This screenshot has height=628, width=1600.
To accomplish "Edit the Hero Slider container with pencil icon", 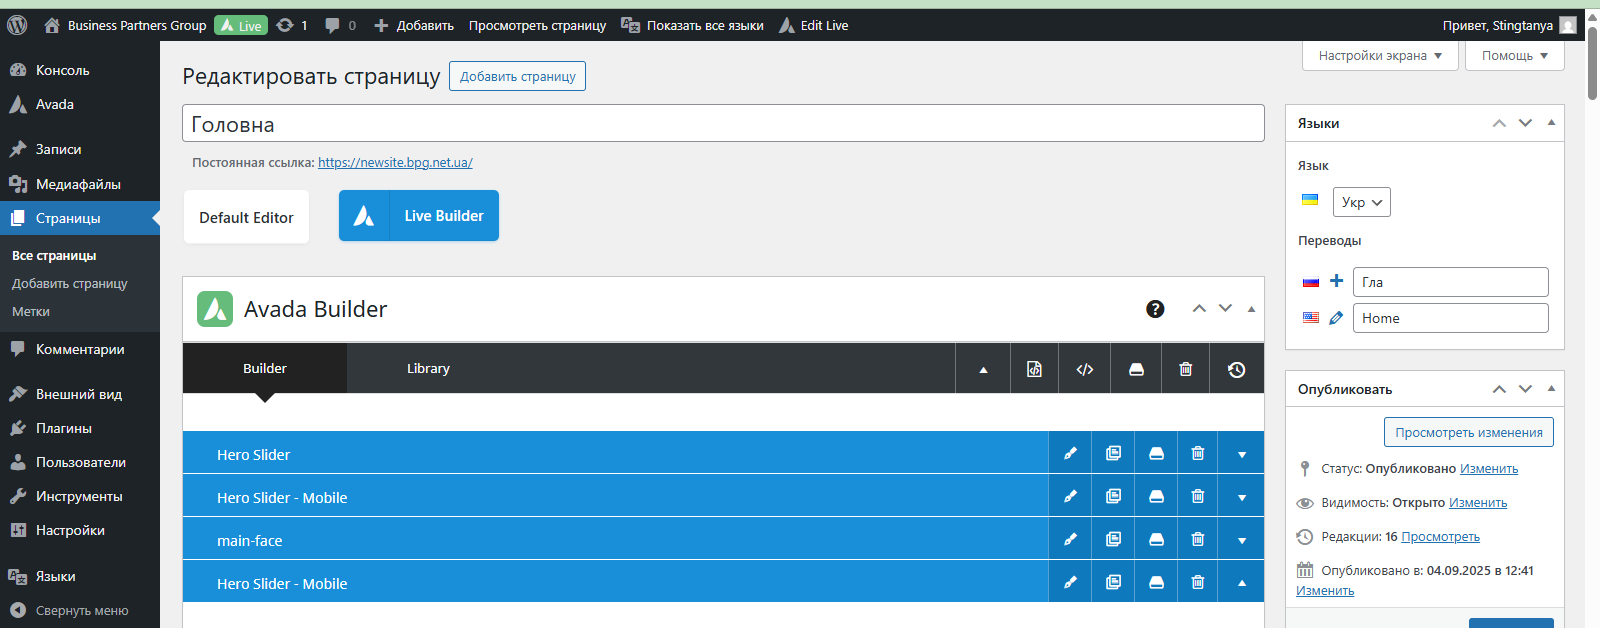I will point(1070,454).
